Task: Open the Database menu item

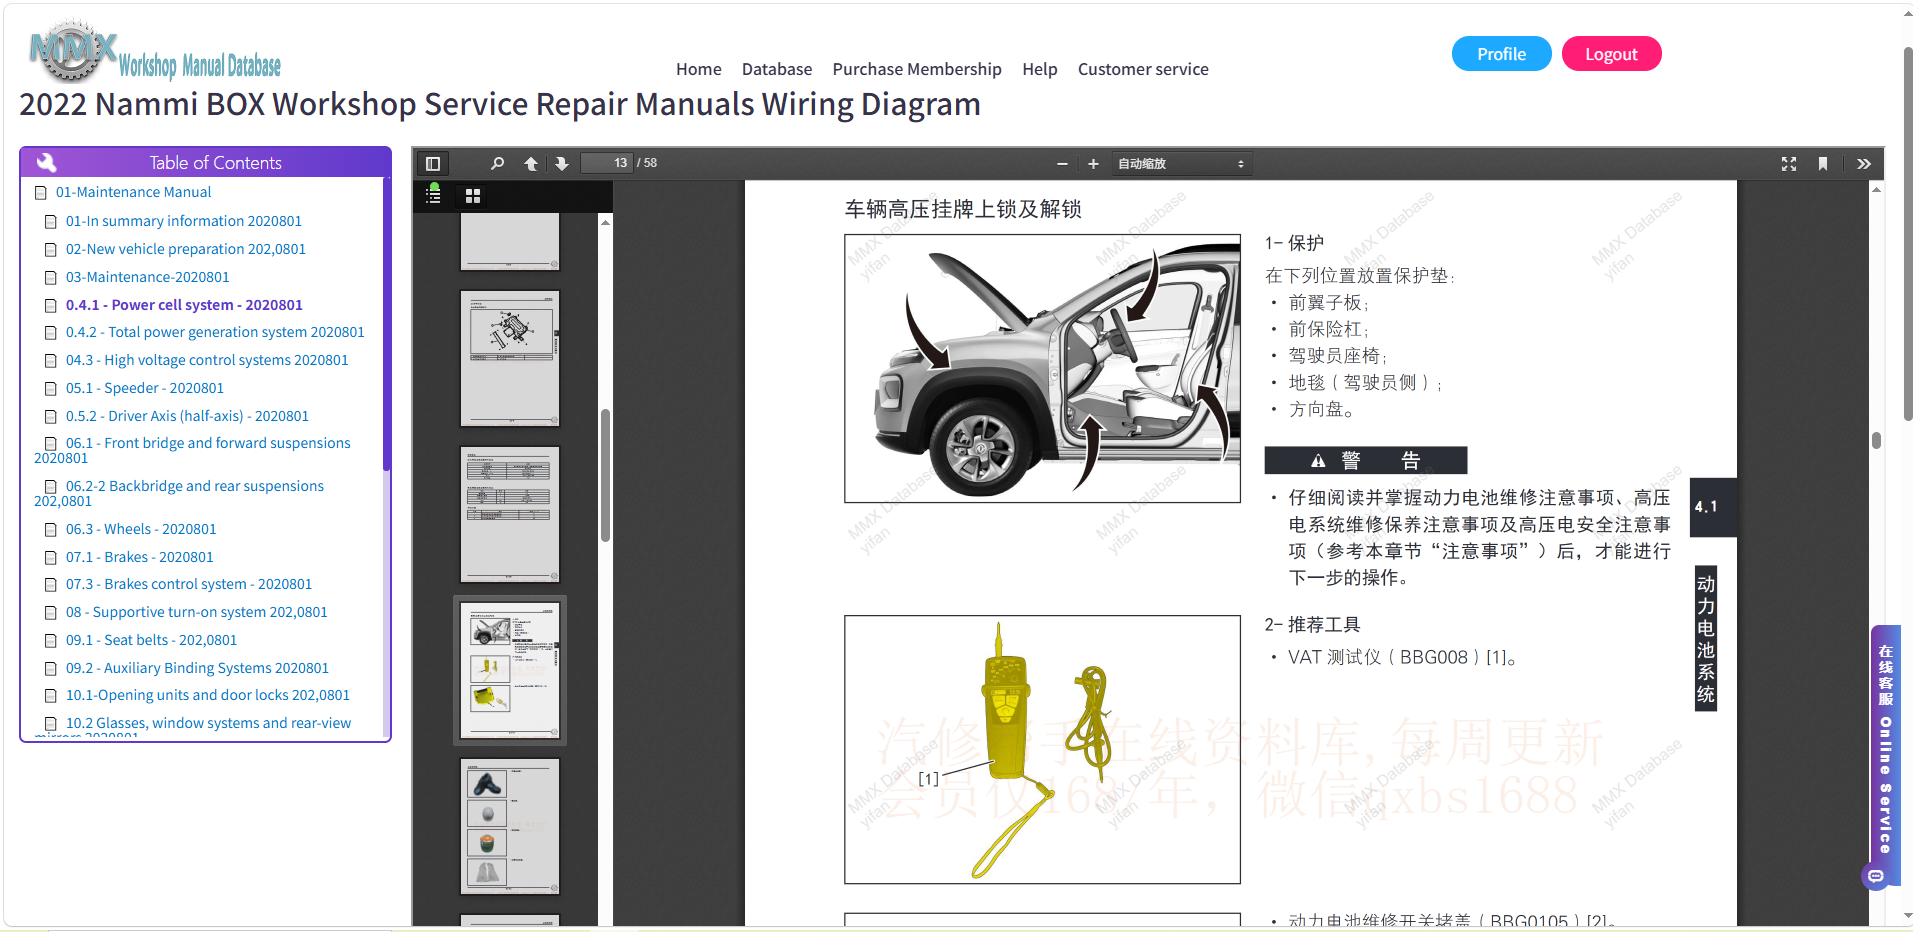Action: 777,69
